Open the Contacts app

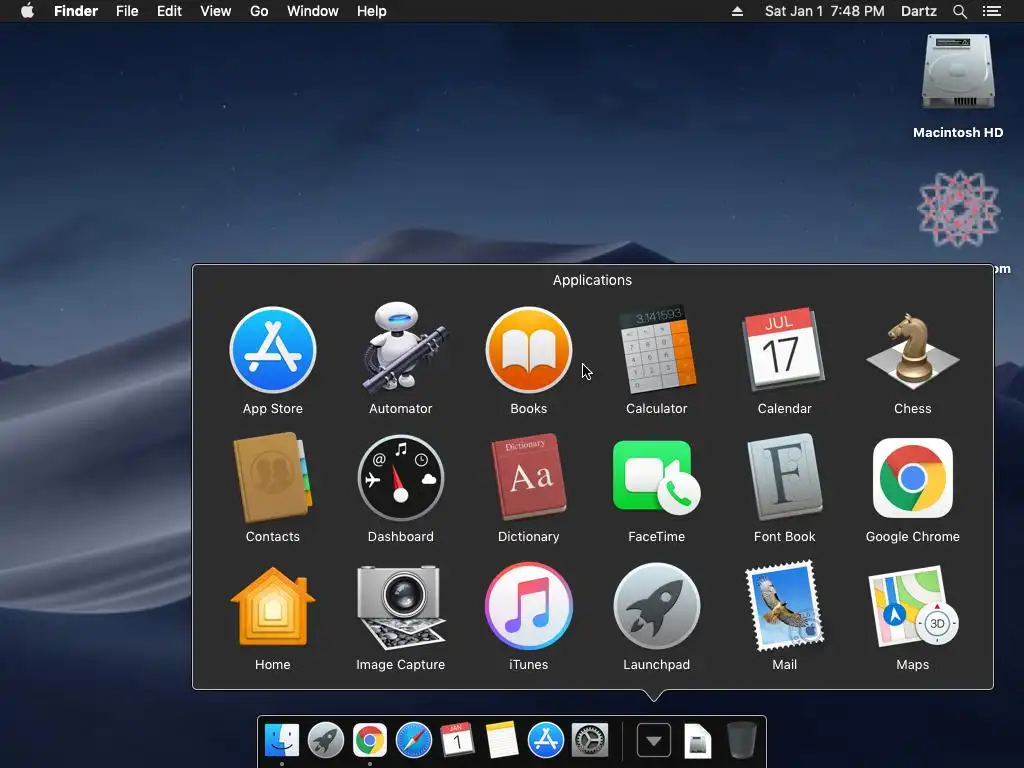273,478
